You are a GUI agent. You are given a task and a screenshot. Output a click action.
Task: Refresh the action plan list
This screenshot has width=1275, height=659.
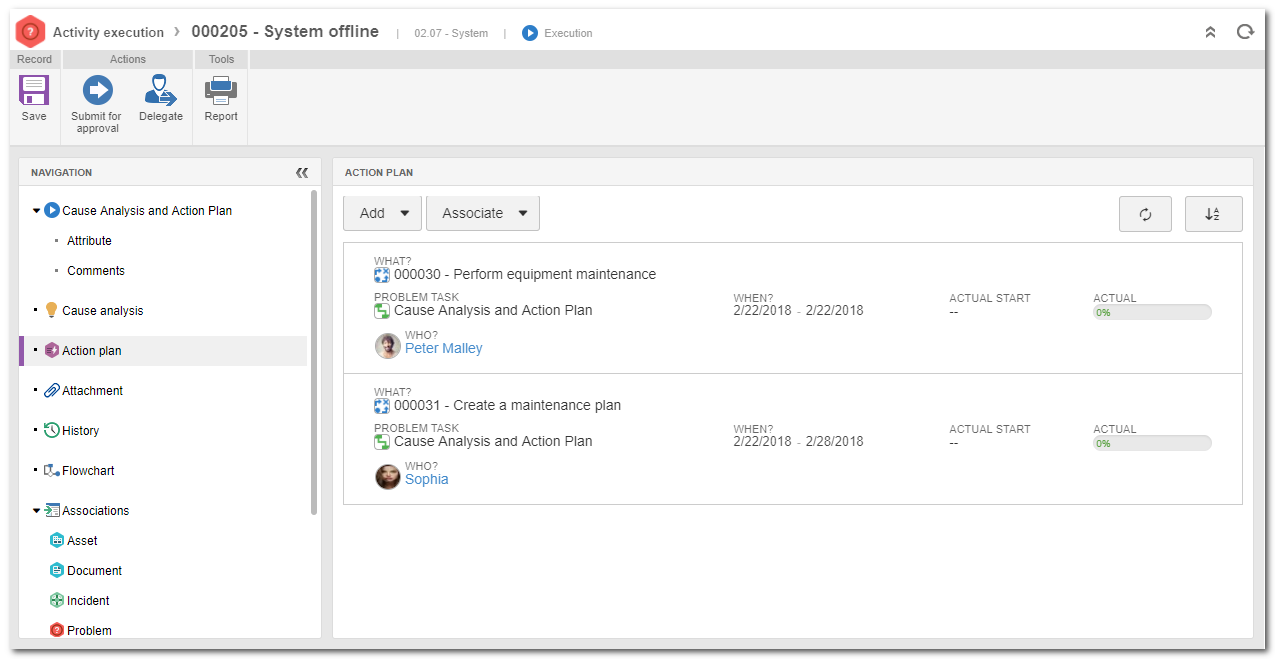point(1145,214)
